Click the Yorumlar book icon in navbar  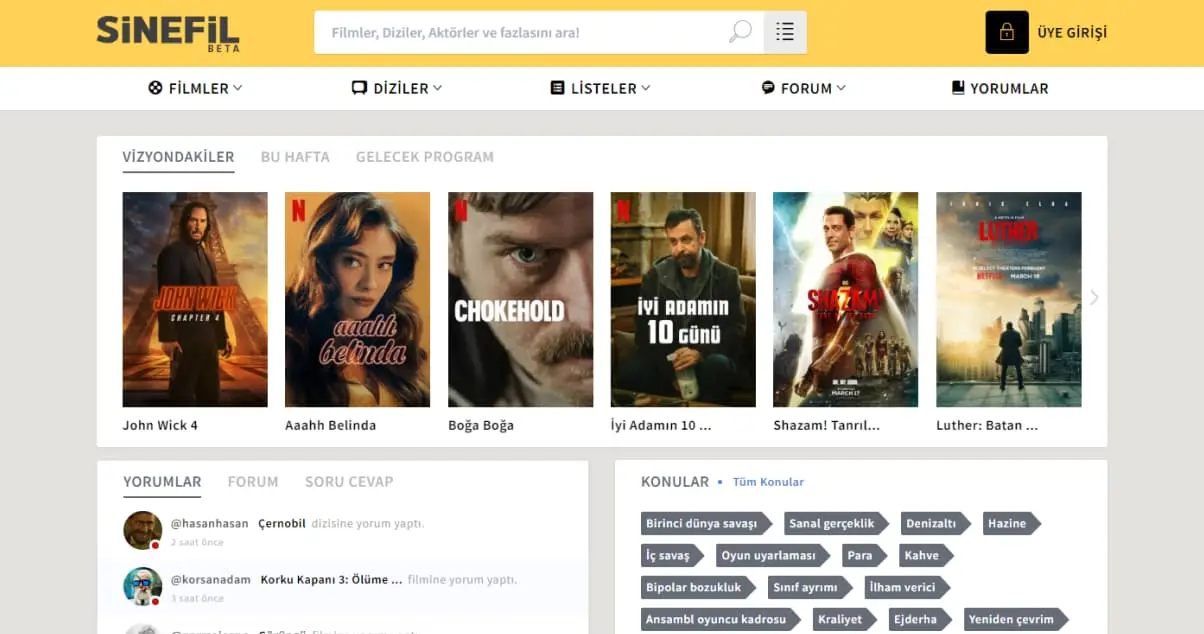[958, 88]
